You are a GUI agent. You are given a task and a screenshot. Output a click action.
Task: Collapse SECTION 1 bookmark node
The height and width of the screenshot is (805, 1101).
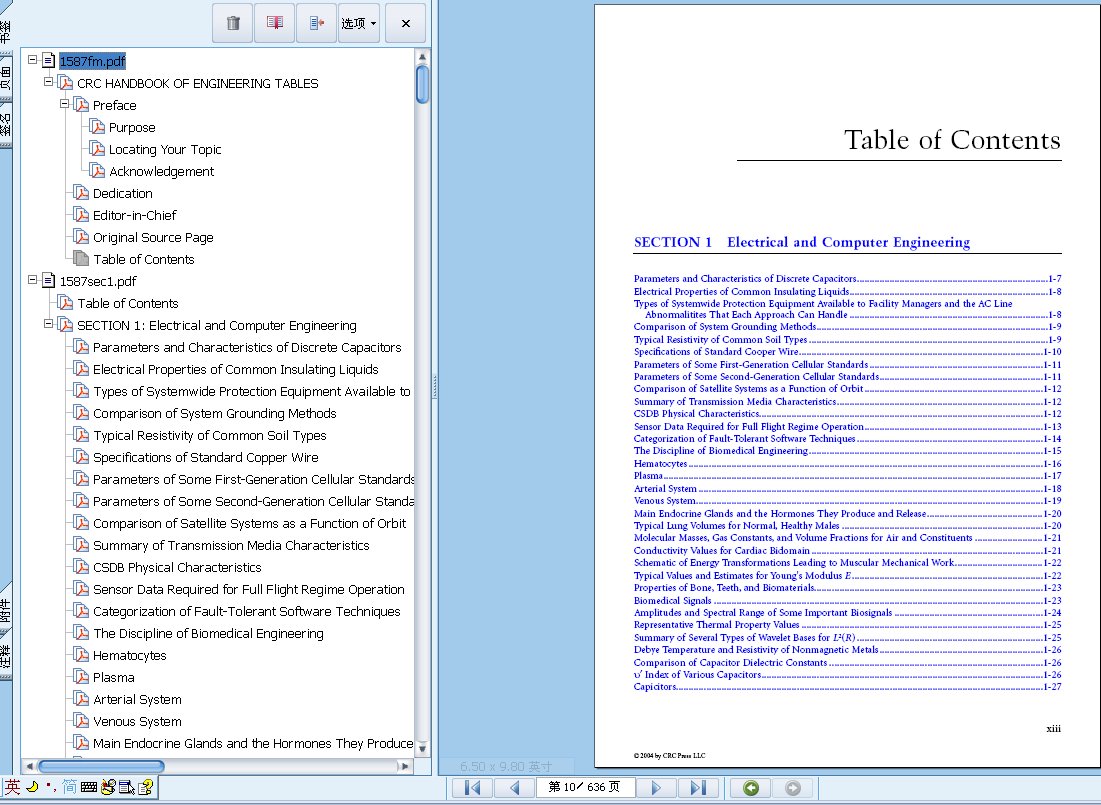pos(48,325)
